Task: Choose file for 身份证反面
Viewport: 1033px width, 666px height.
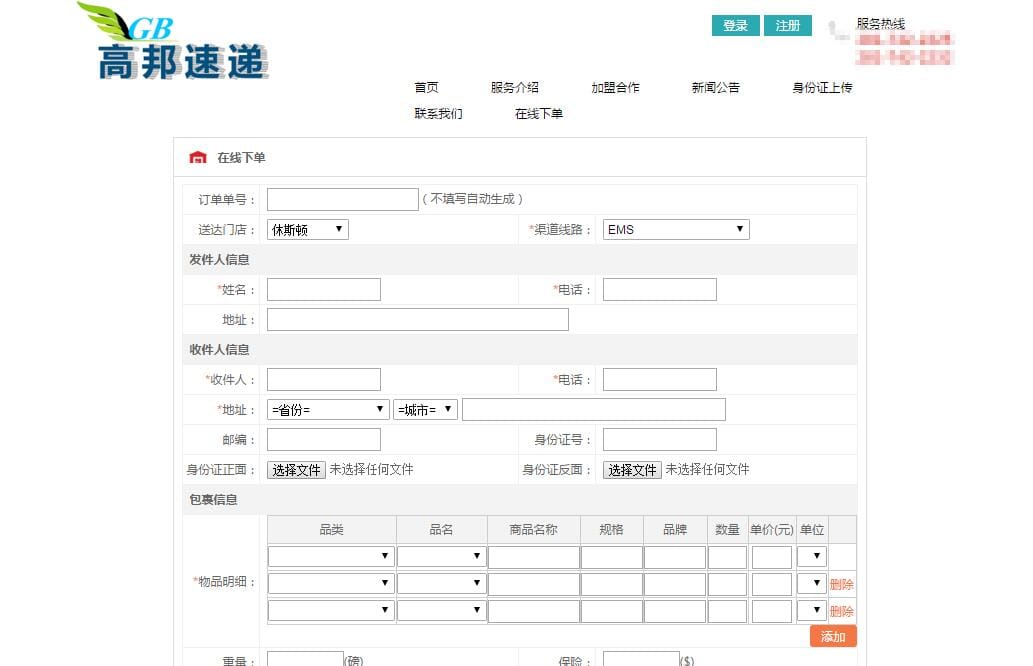Action: (632, 470)
